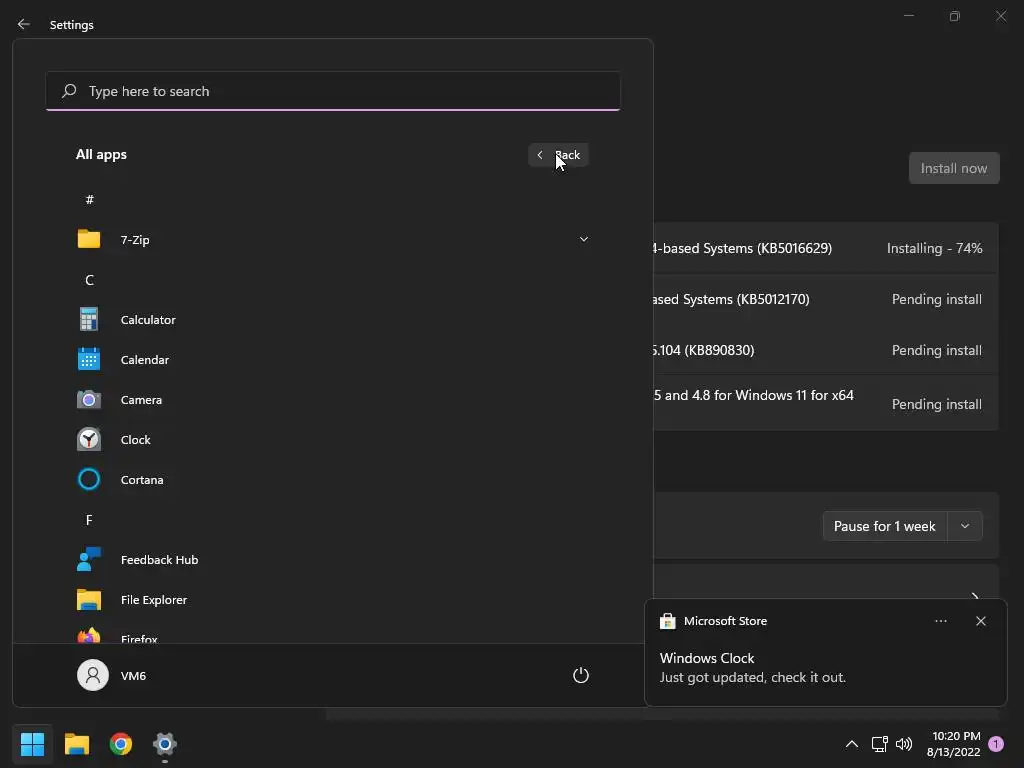Click the Windows Start button
1024x768 pixels.
pyautogui.click(x=32, y=744)
